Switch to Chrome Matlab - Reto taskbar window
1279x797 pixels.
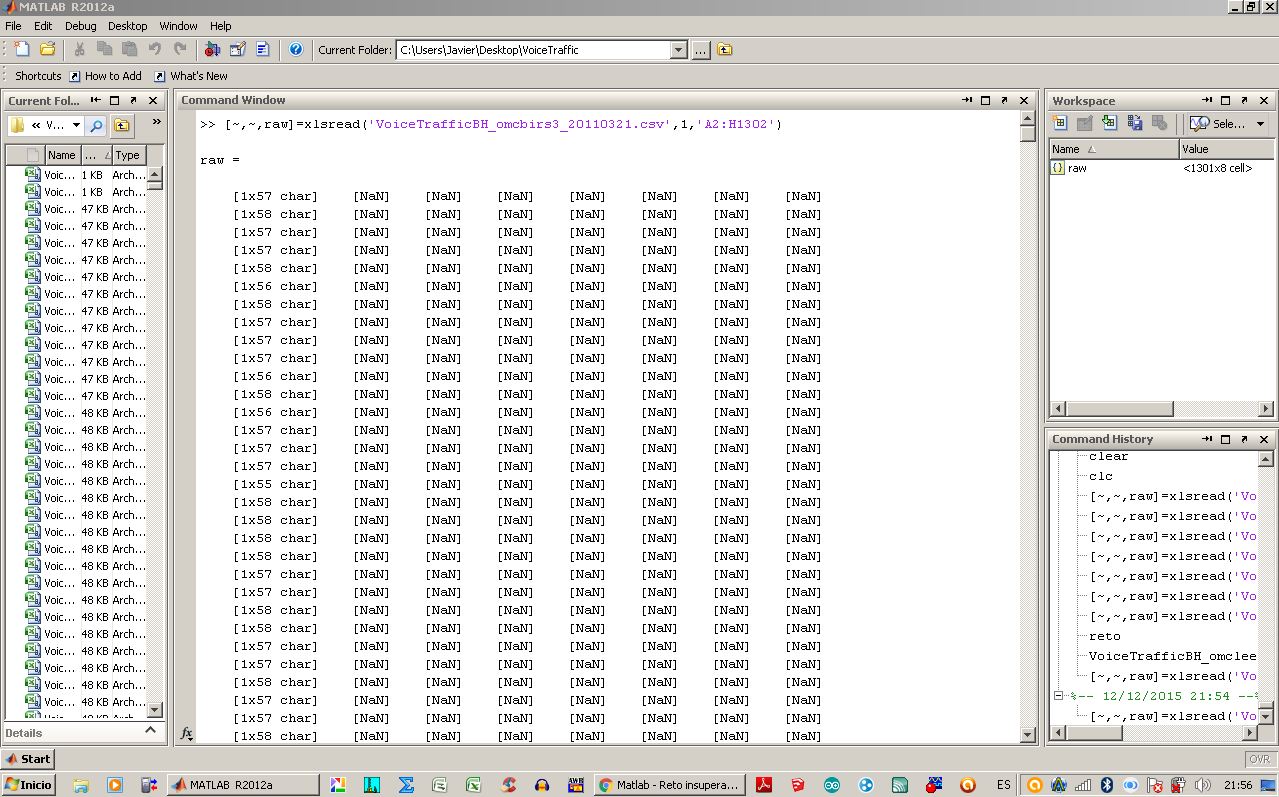669,785
